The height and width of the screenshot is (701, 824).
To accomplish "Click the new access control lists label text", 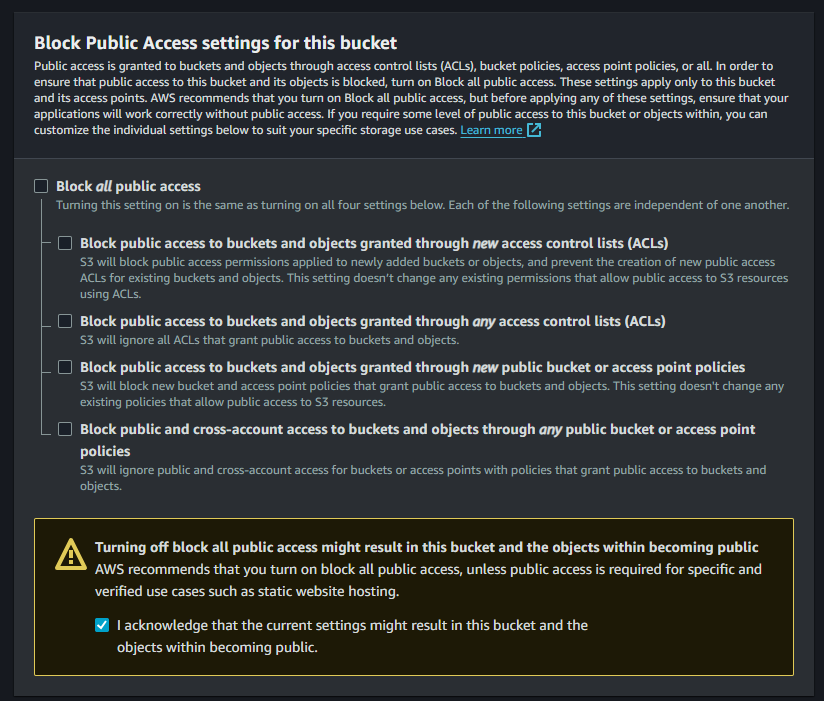I will click(373, 243).
